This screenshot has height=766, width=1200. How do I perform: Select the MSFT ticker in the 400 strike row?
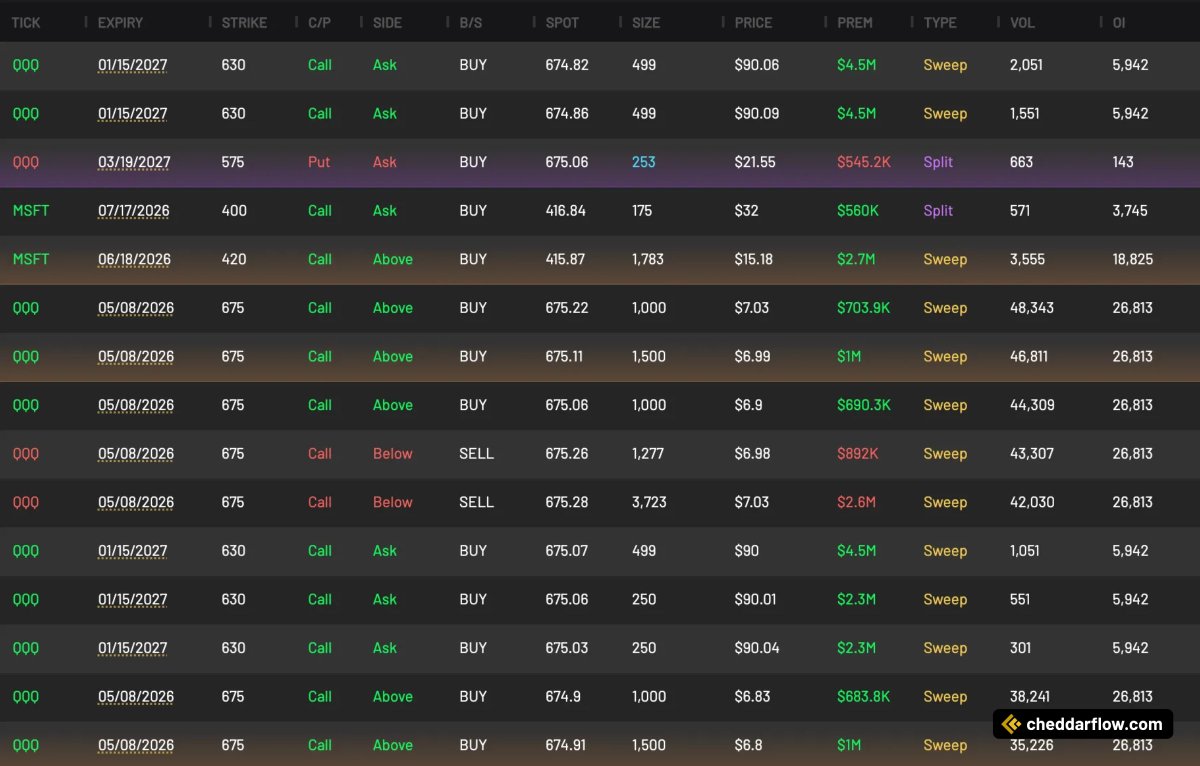30,211
